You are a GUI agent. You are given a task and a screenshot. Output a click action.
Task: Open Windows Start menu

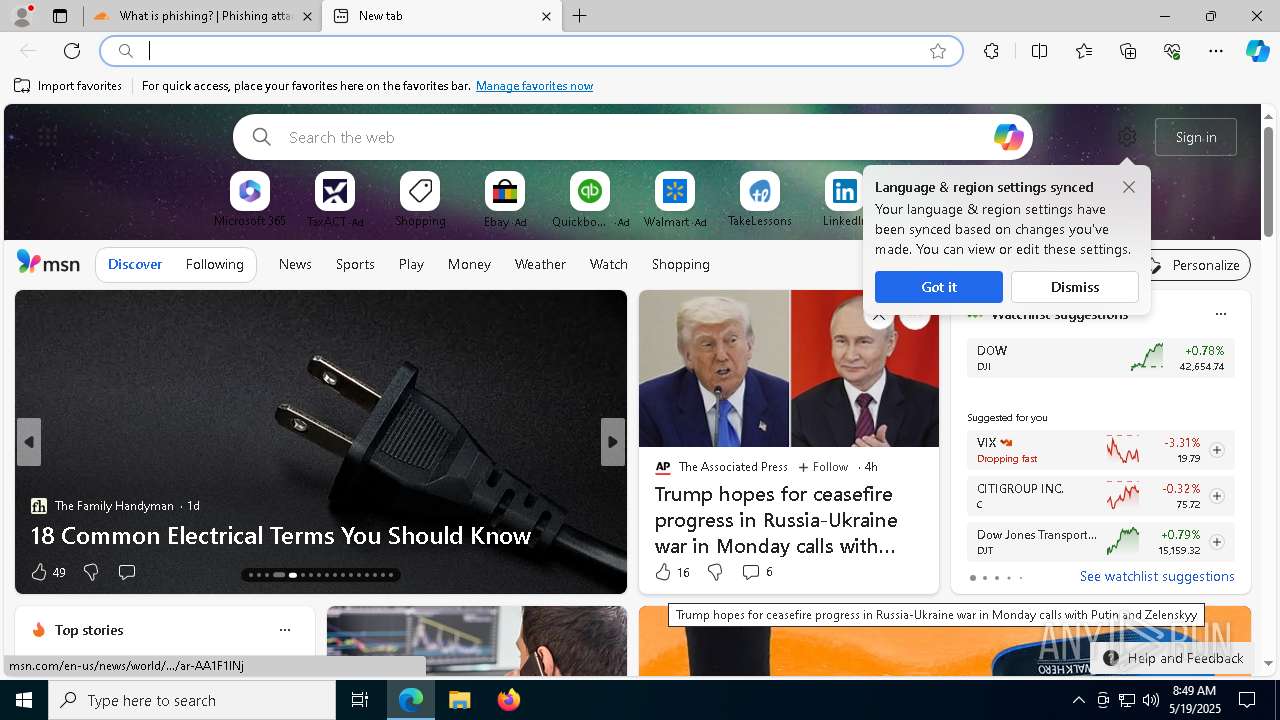click(24, 700)
